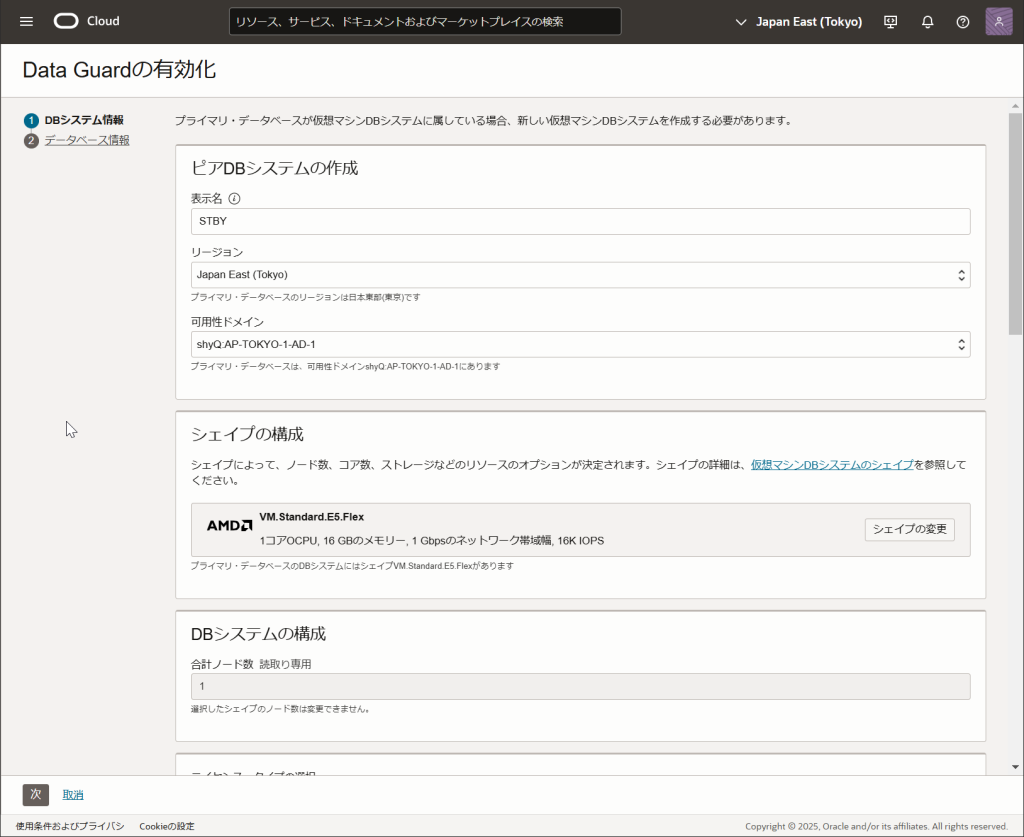Click the 取消 link

click(73, 795)
